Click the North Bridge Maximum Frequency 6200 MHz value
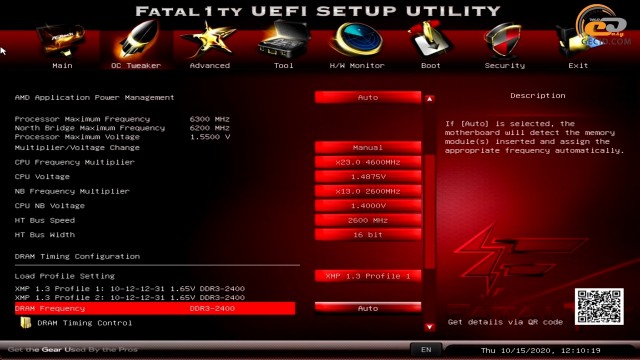Viewport: 640px width, 360px height. [x=209, y=128]
